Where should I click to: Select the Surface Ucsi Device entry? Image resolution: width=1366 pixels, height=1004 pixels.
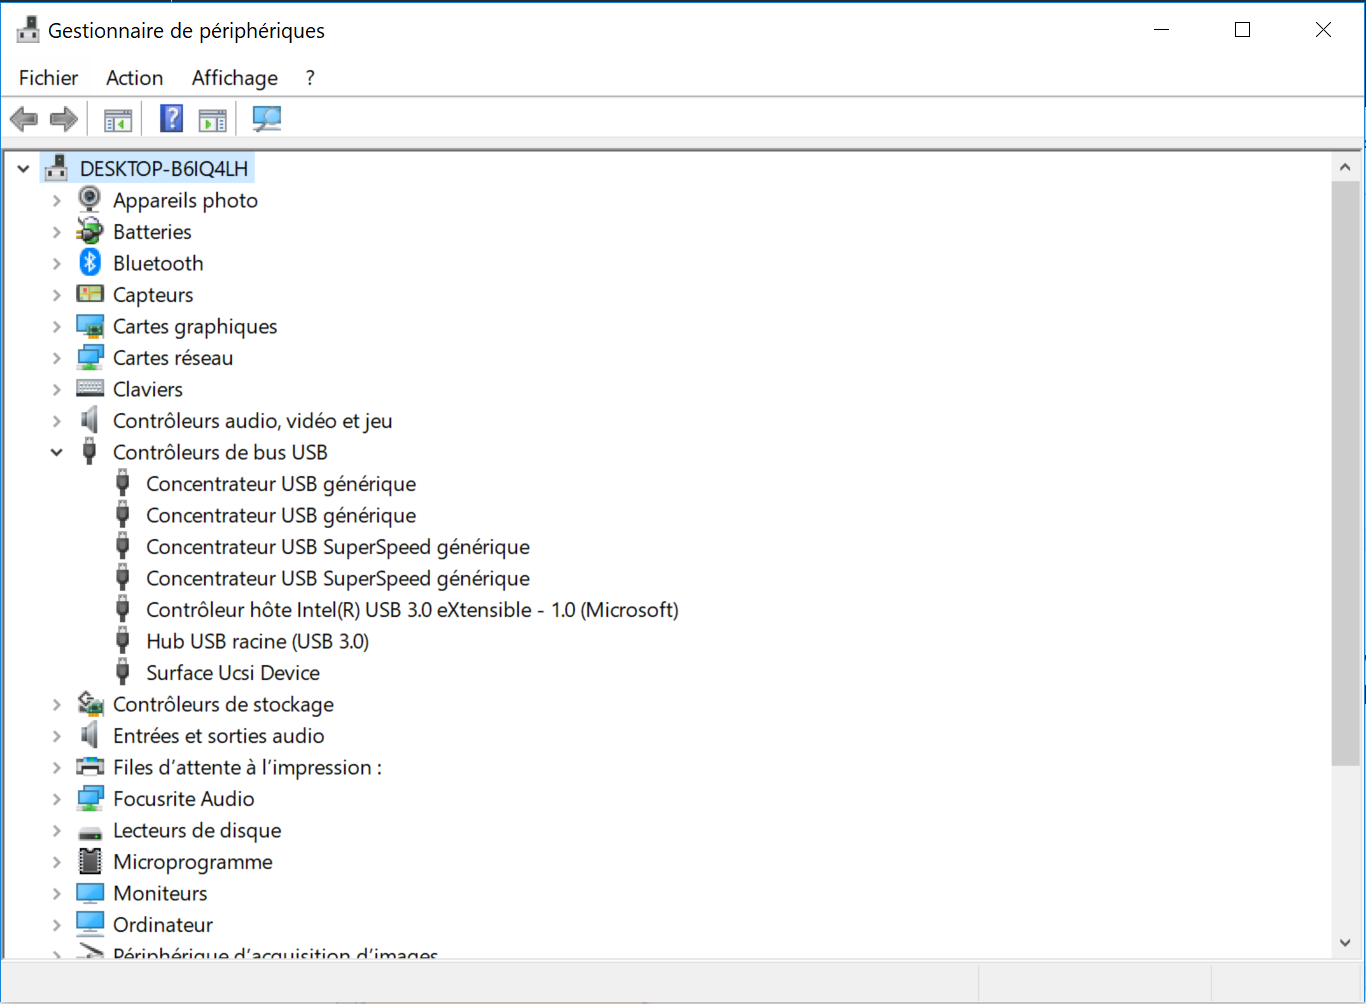[233, 673]
